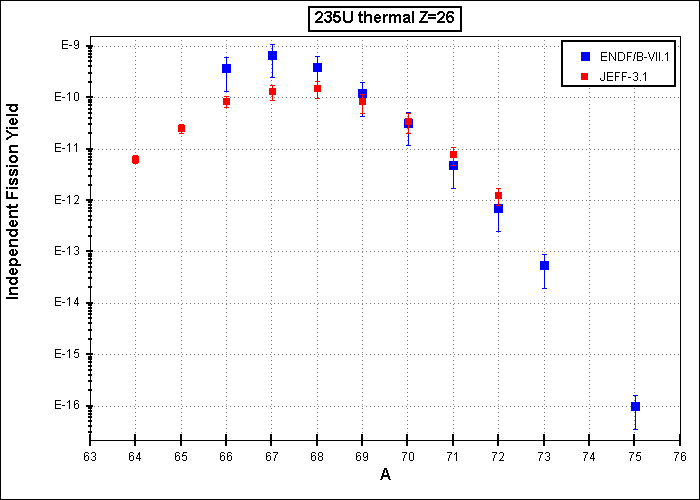Select the blue data point at A=71
700x500 pixels.
click(453, 165)
